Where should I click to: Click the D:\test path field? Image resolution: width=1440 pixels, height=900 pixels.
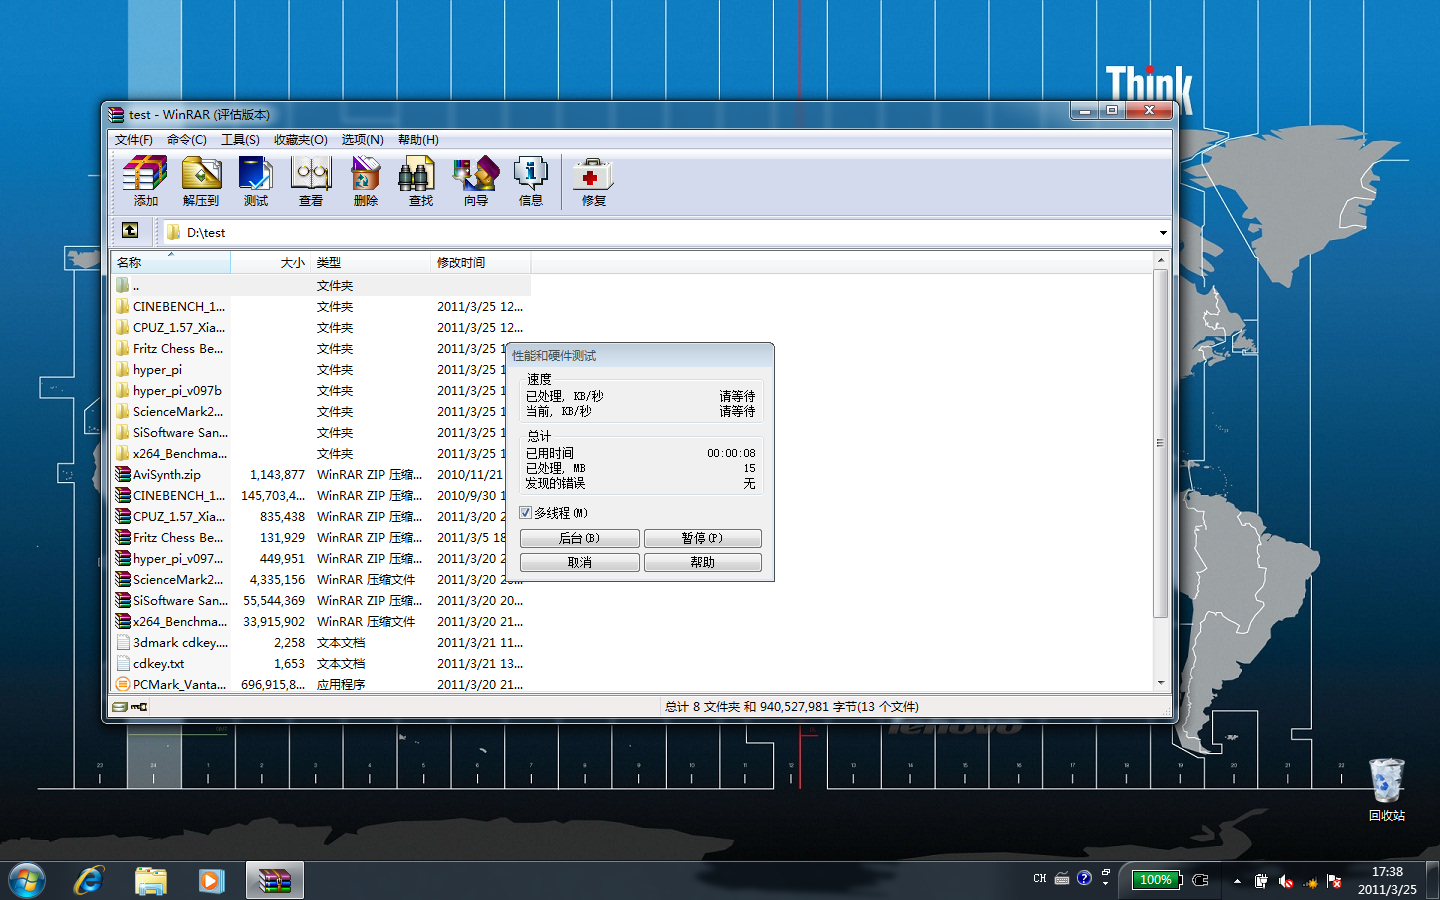(x=658, y=232)
